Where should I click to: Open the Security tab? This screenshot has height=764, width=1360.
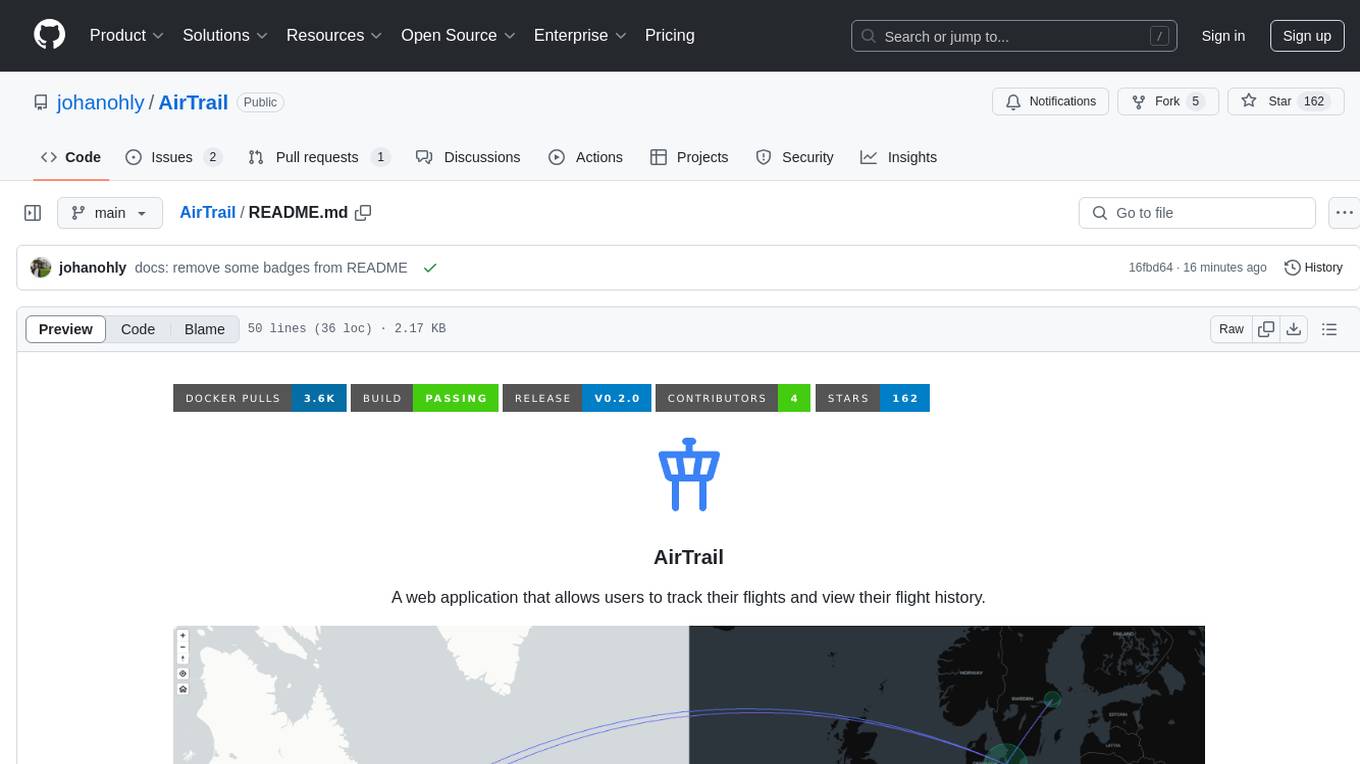[x=795, y=157]
